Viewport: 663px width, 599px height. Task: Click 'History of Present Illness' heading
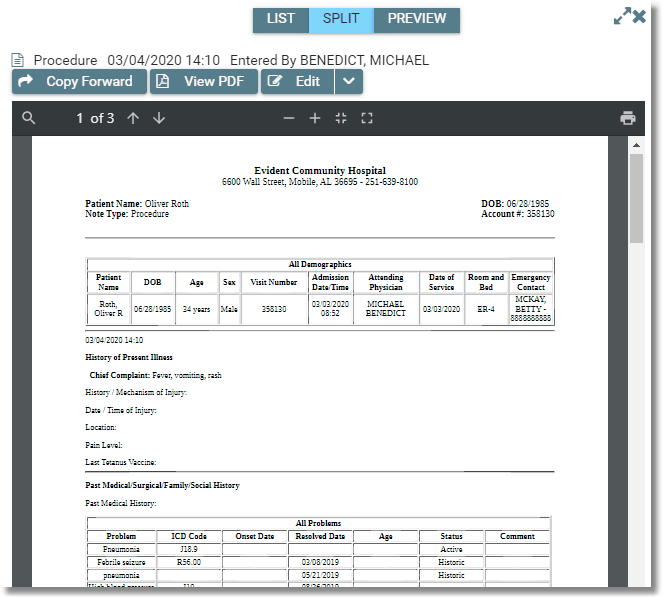[129, 358]
